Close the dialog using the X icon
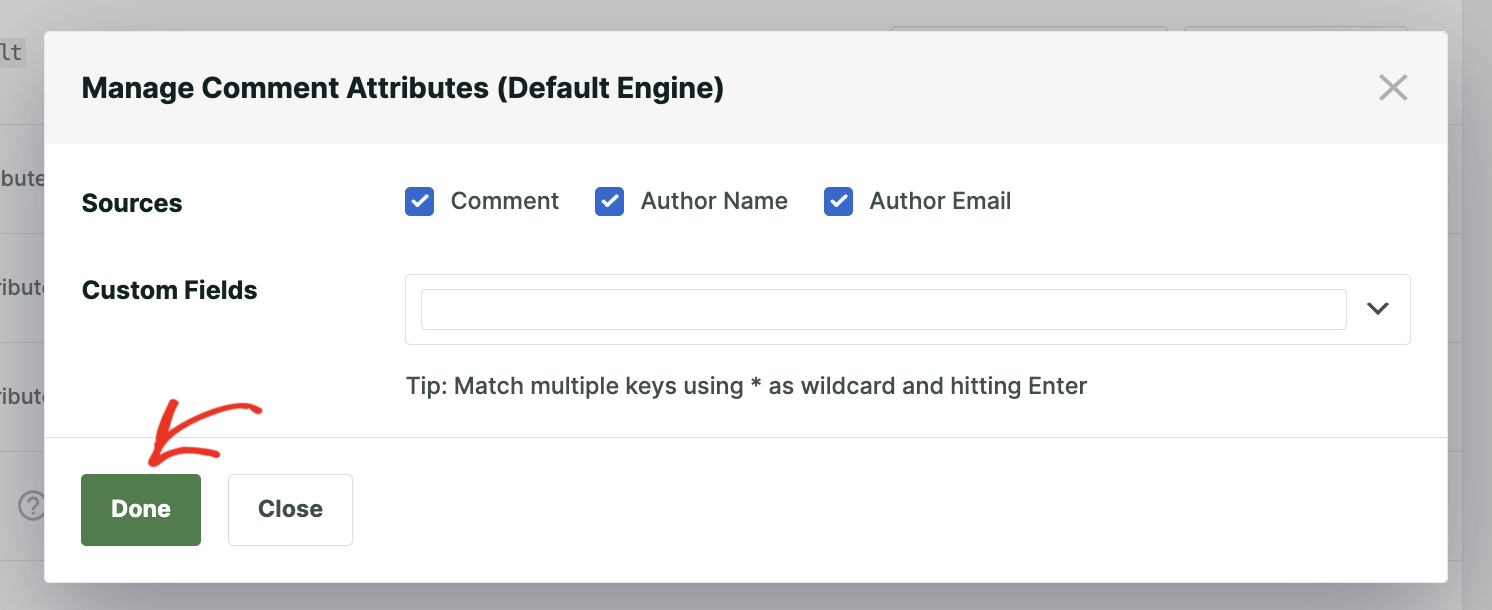Screen dimensions: 1492x610 pyautogui.click(x=1393, y=87)
